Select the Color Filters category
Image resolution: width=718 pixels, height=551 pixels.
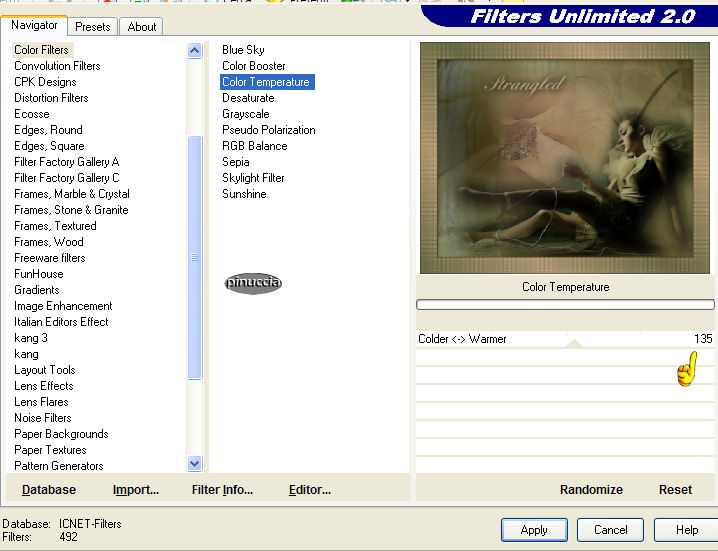[x=41, y=50]
